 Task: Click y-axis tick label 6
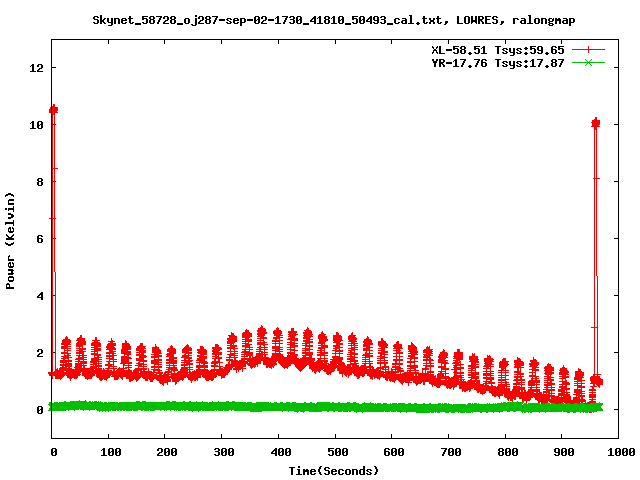click(40, 239)
